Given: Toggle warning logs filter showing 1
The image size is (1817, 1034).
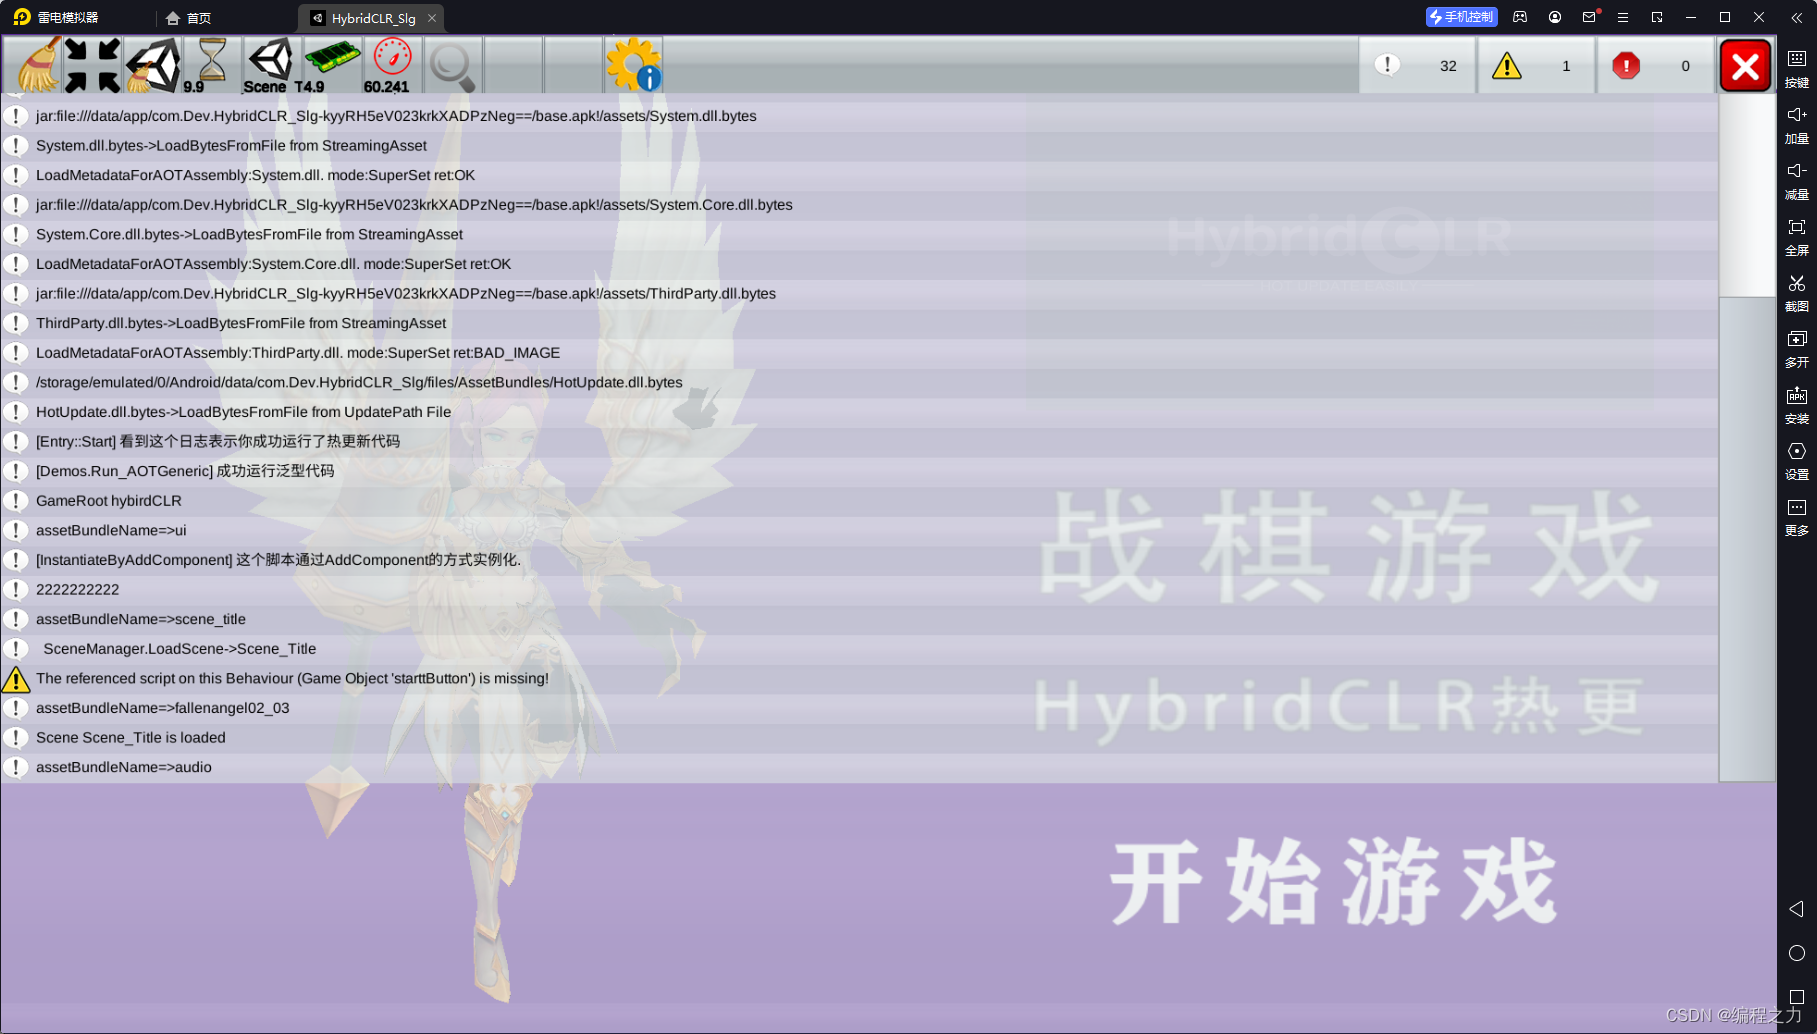Looking at the screenshot, I should coord(1536,66).
